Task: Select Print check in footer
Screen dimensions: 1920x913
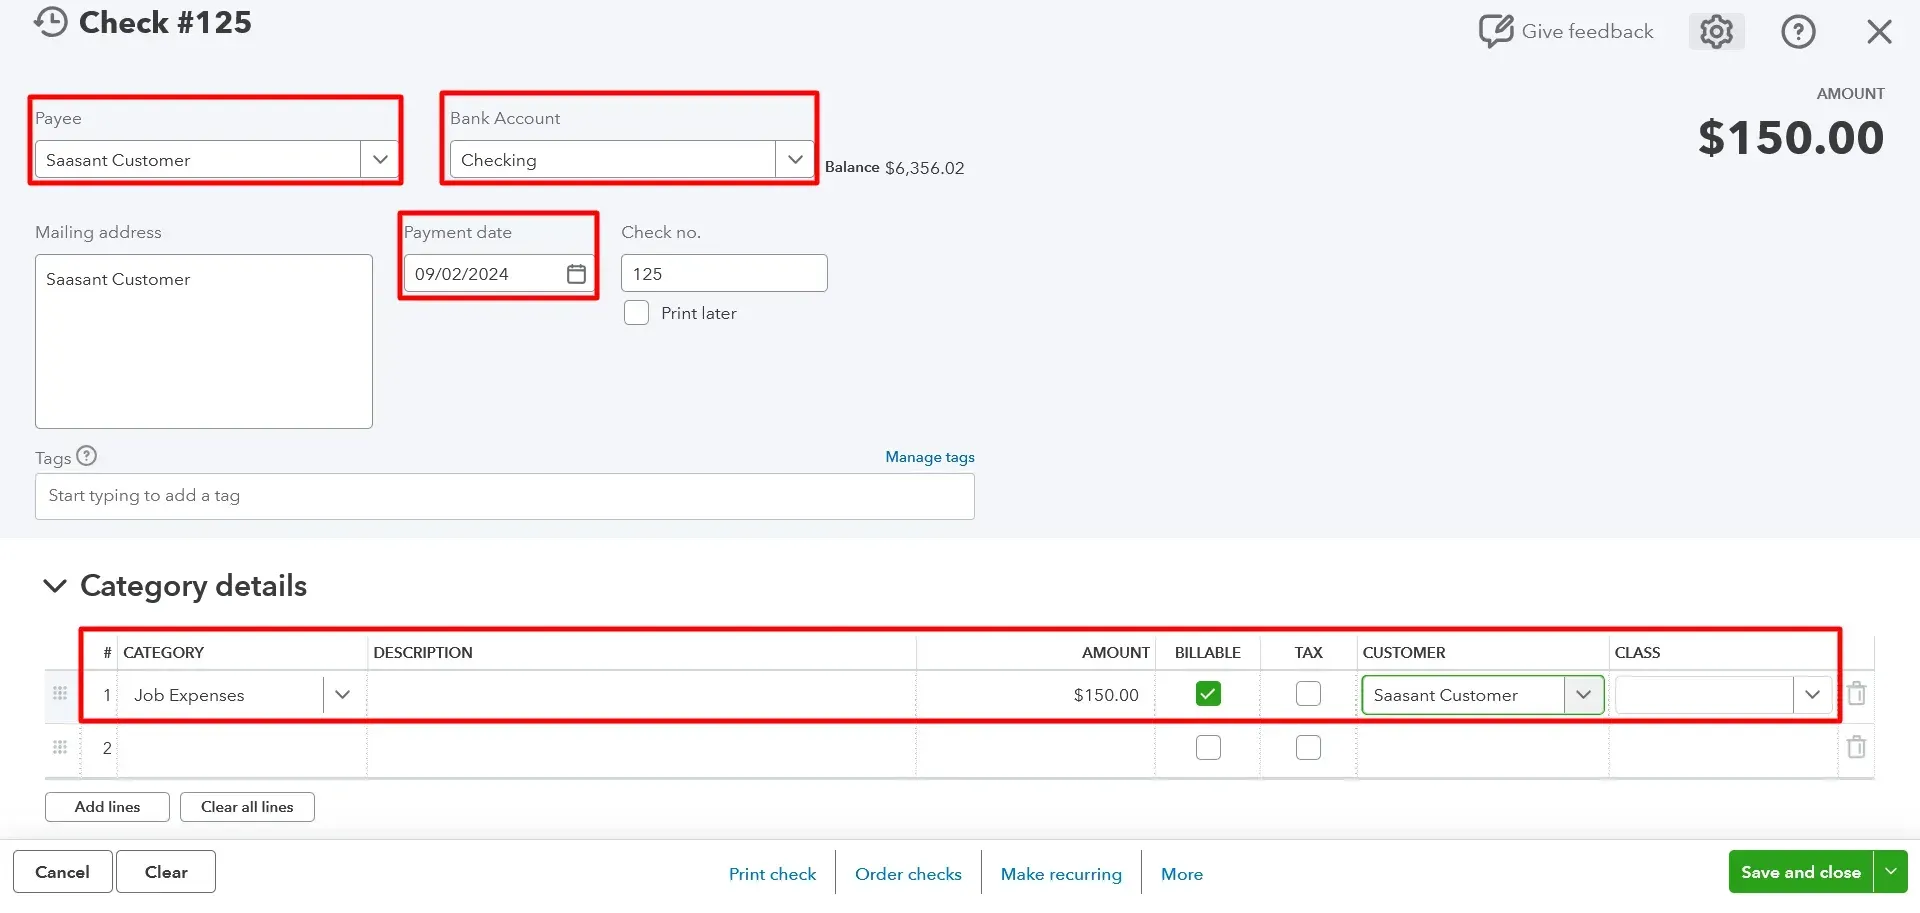Action: (x=772, y=874)
